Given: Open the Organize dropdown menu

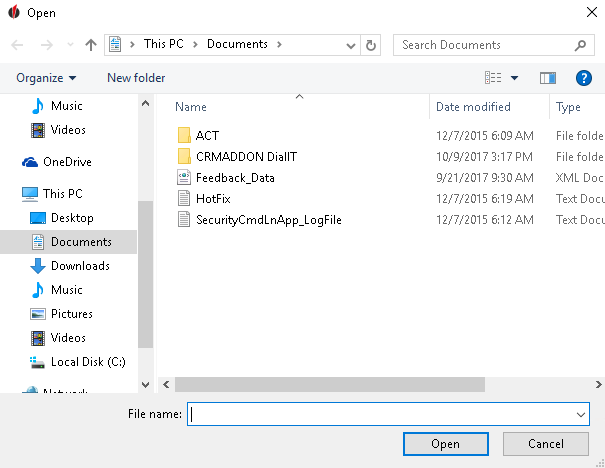Looking at the screenshot, I should point(46,78).
